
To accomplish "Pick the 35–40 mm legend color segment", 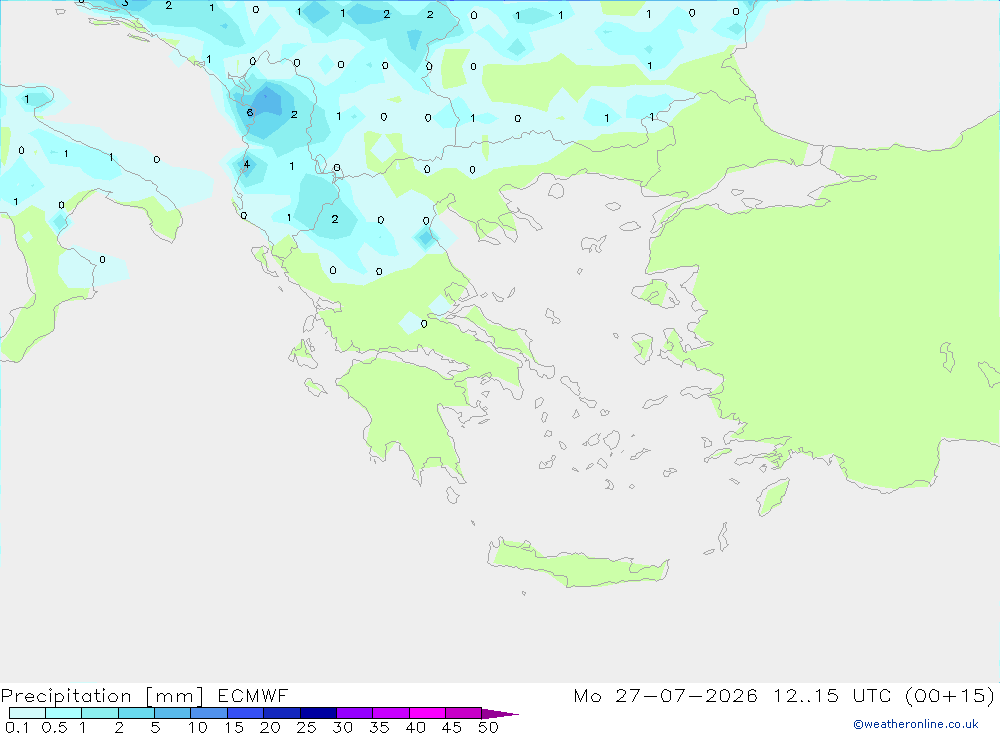I will point(391,713).
